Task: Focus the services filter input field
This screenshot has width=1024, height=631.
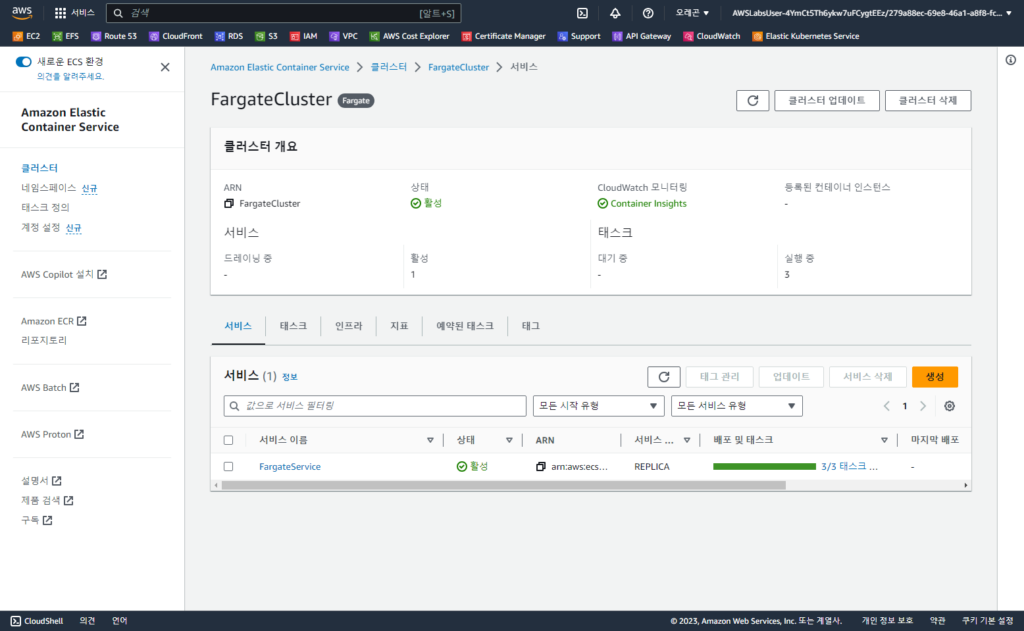Action: tap(375, 406)
